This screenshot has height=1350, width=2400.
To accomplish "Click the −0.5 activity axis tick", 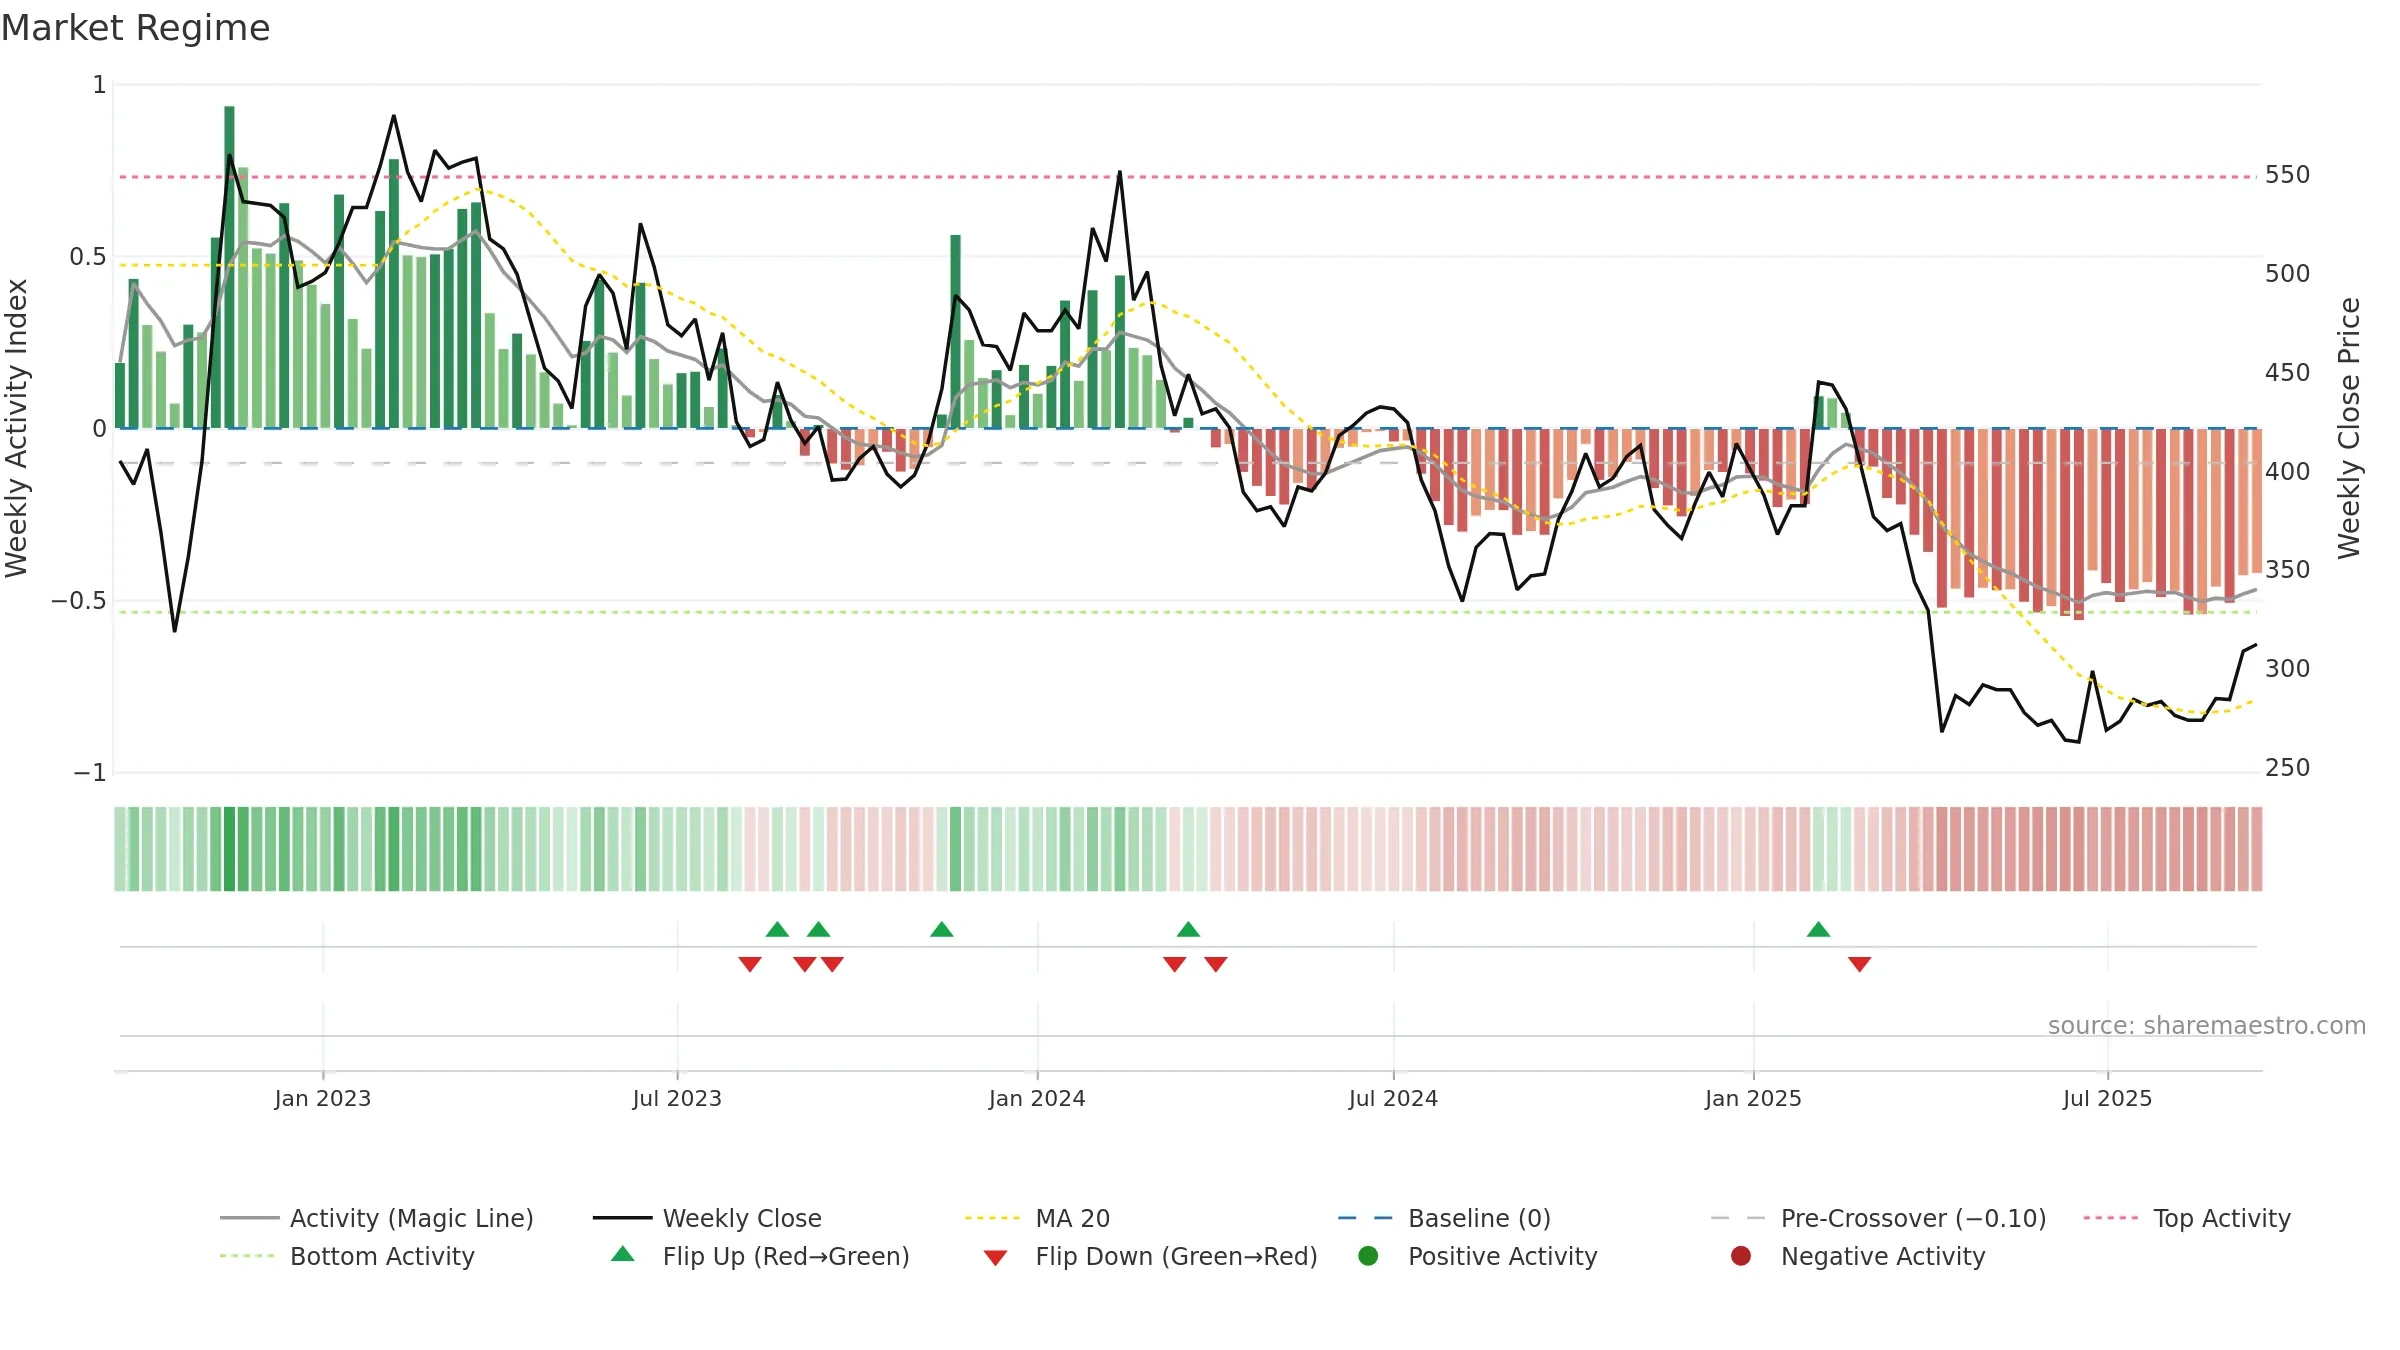I will tap(78, 600).
